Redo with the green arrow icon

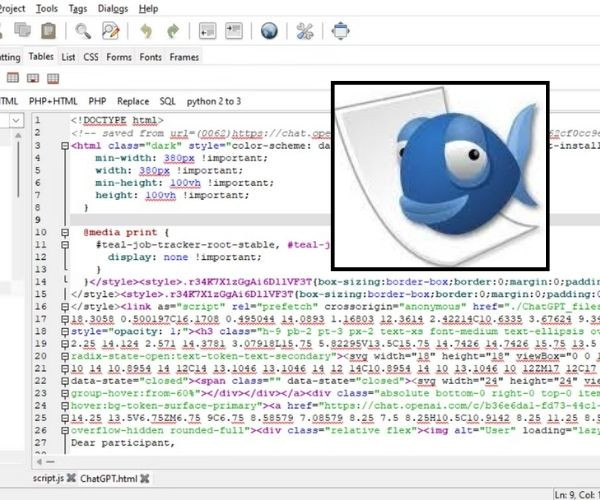173,31
